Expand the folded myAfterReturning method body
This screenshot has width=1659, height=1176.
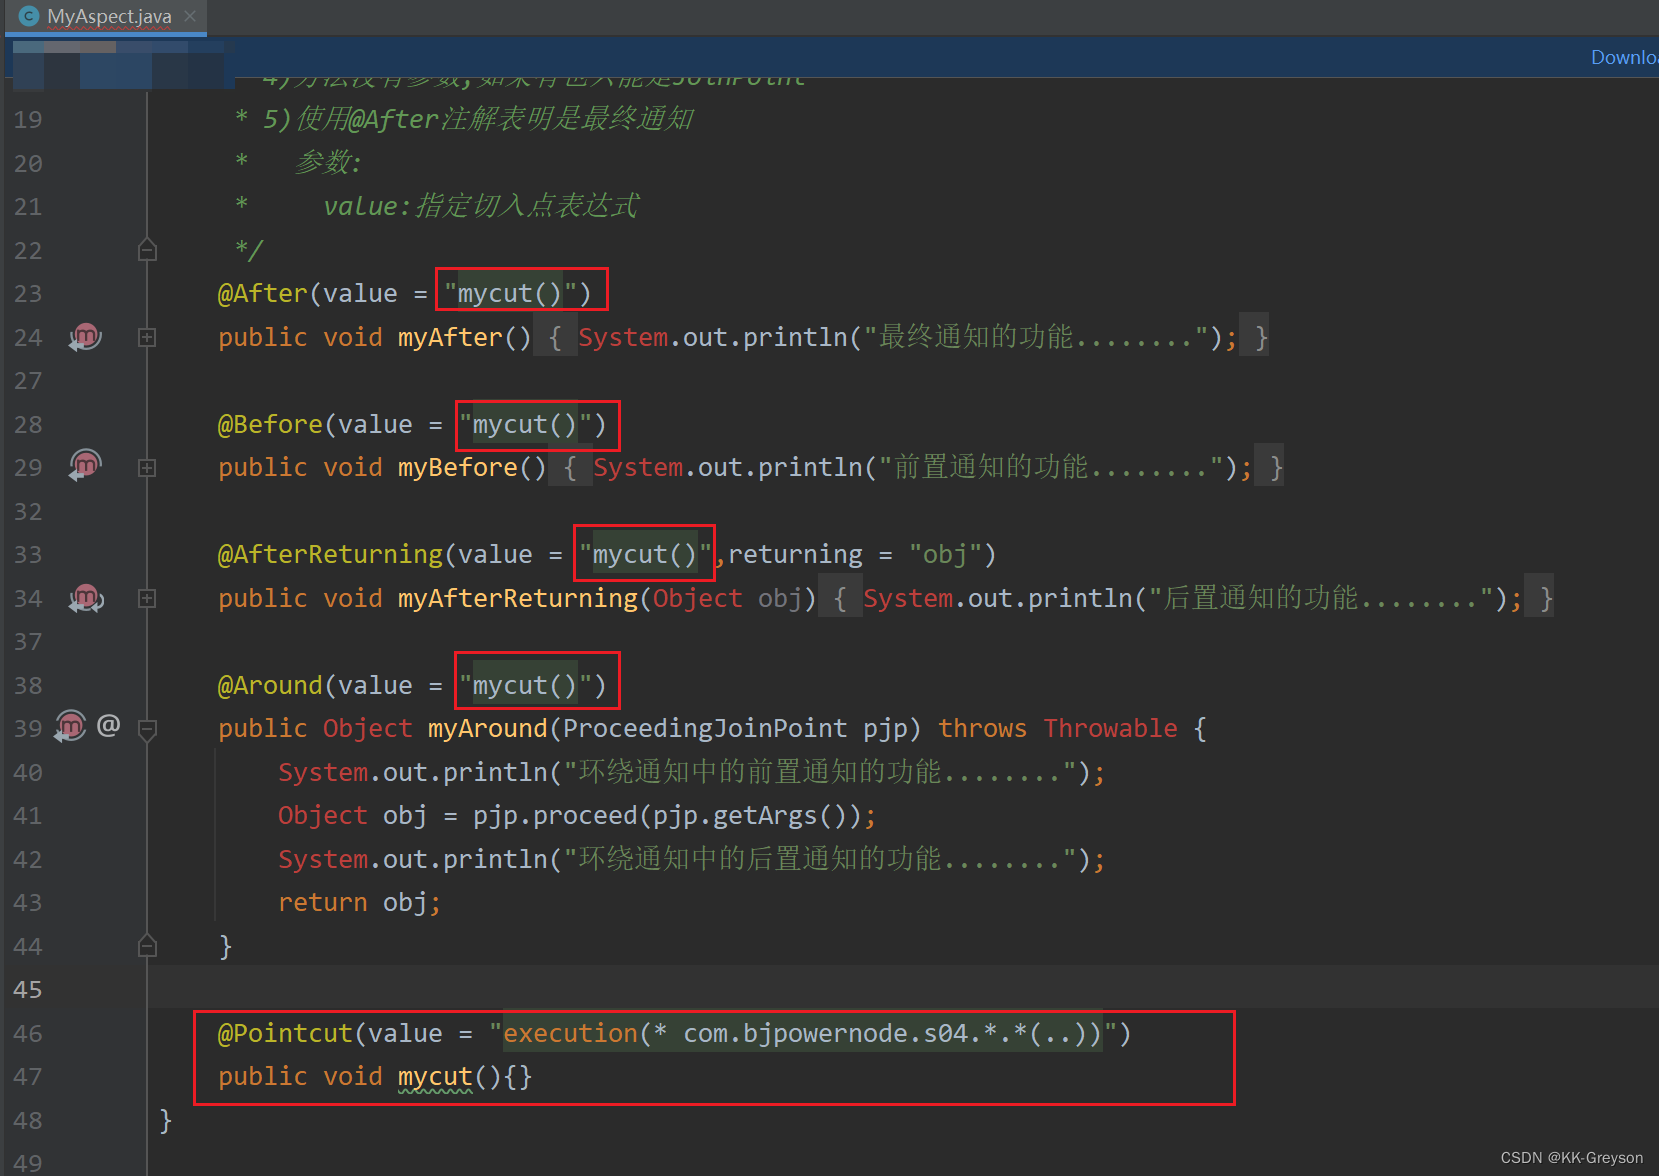147,599
